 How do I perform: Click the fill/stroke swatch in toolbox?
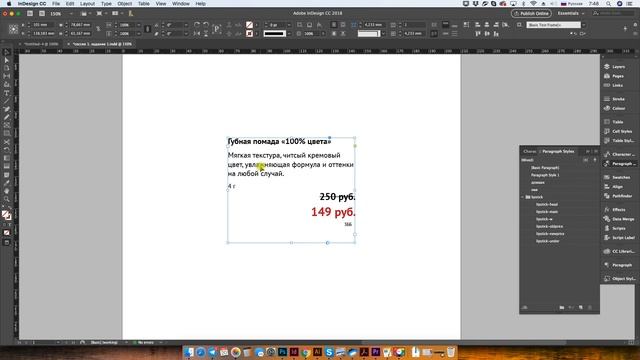pos(6,215)
